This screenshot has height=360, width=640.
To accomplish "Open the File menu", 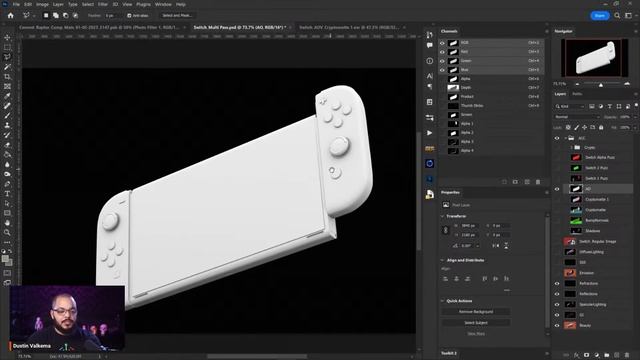I will tap(16, 4).
